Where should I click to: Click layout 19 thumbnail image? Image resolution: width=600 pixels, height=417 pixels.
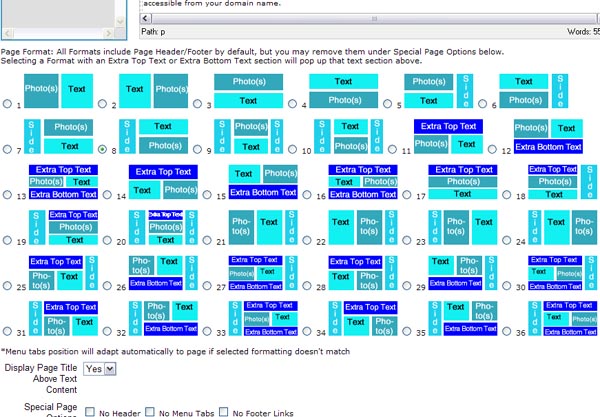click(x=63, y=227)
